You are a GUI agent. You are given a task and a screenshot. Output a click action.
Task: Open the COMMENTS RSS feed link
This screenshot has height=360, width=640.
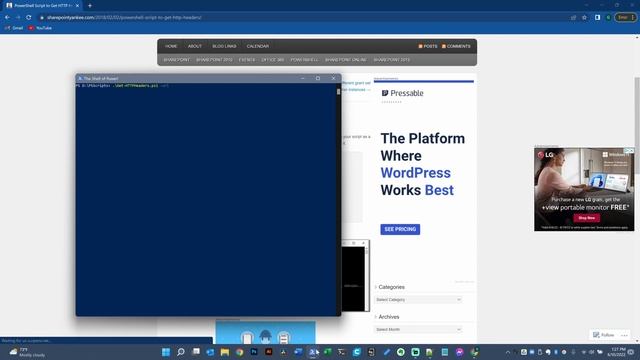(456, 47)
